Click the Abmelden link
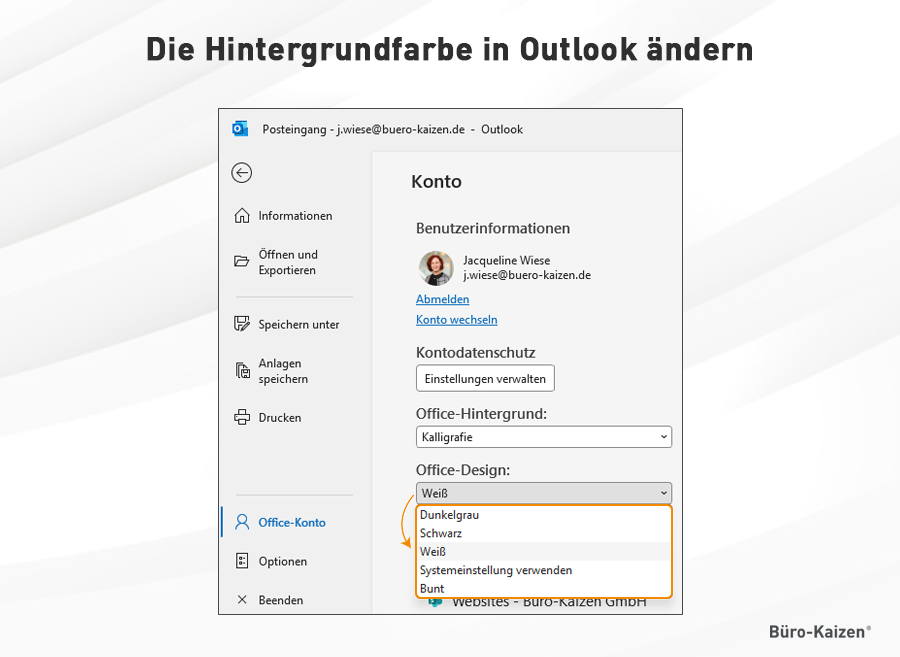The width and height of the screenshot is (900, 657). coord(442,299)
